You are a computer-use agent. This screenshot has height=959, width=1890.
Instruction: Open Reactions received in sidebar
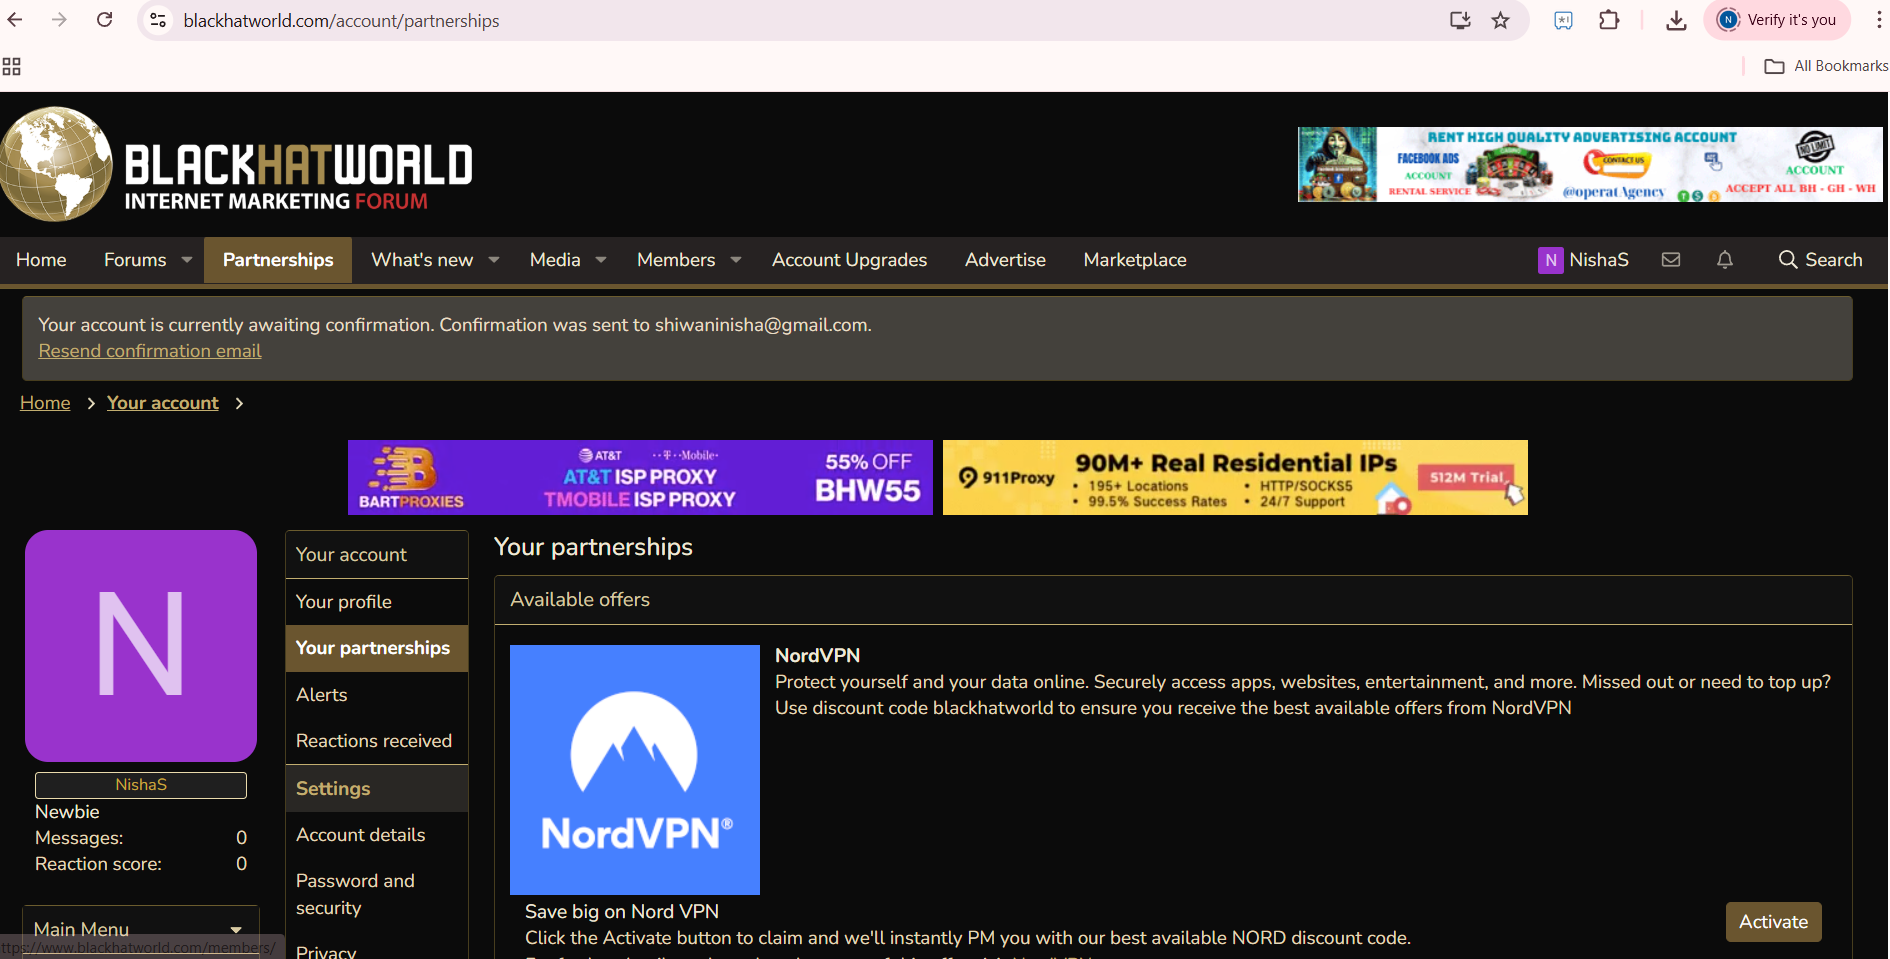pos(377,741)
